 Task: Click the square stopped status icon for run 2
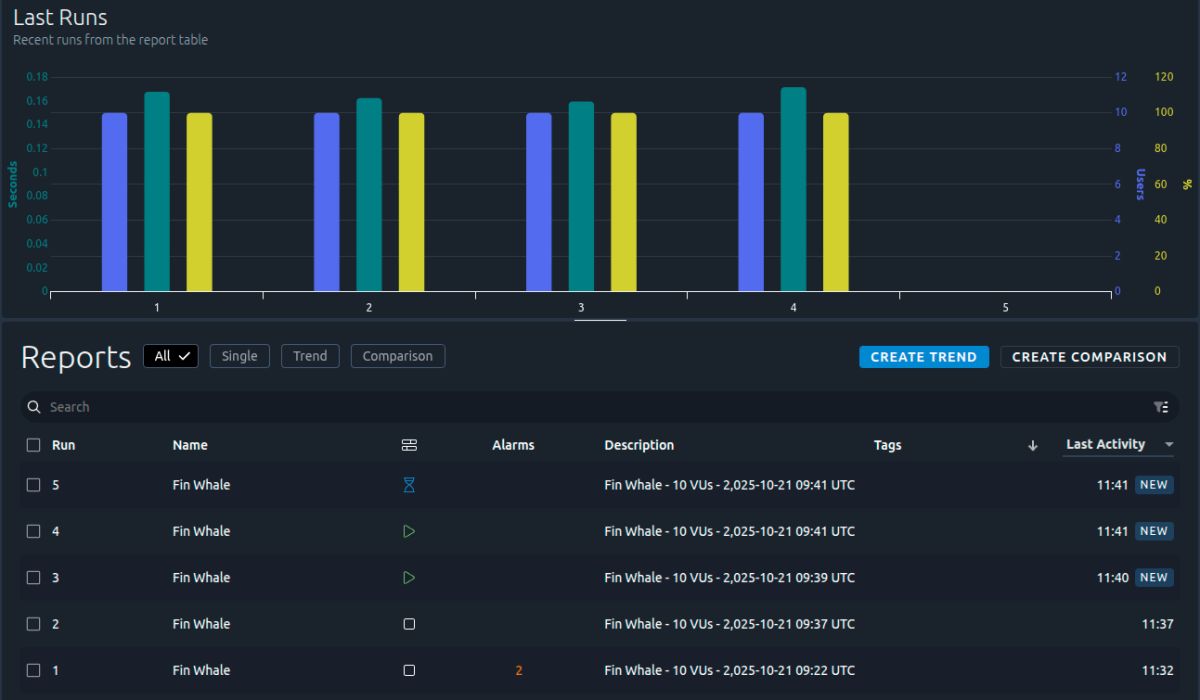pyautogui.click(x=409, y=624)
